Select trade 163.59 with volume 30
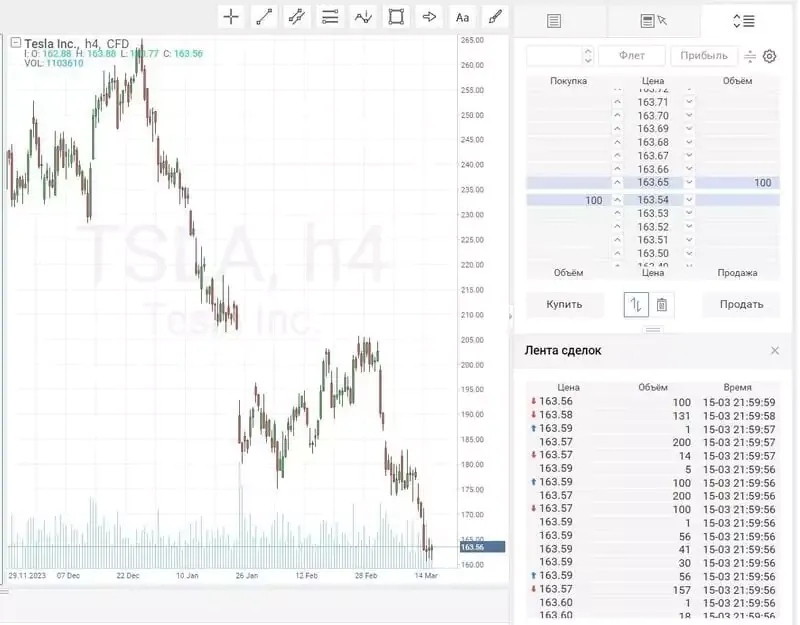Screen dimensions: 800x625 653,562
